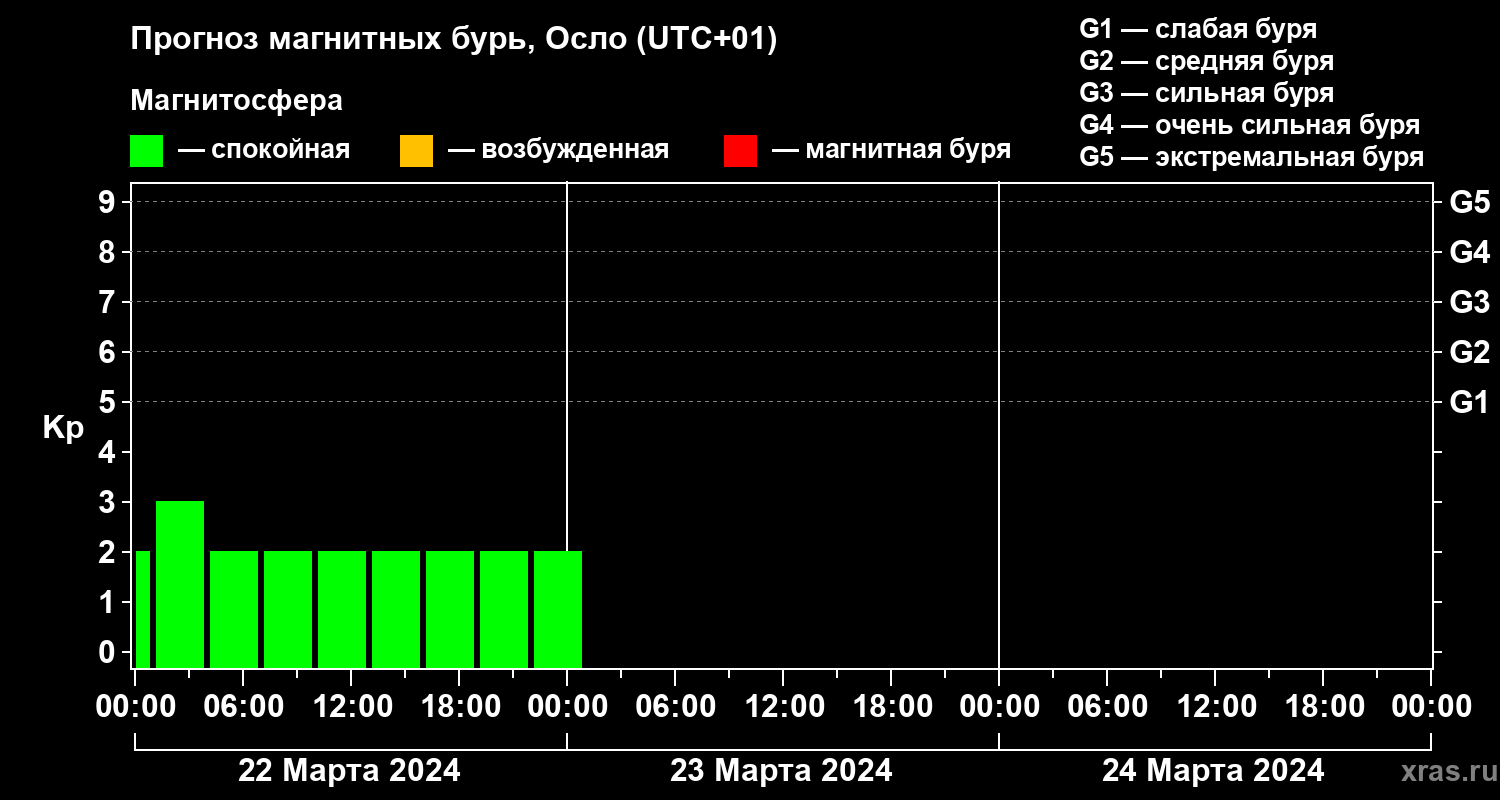Click the '— магнитная буря' legend label

(x=892, y=151)
